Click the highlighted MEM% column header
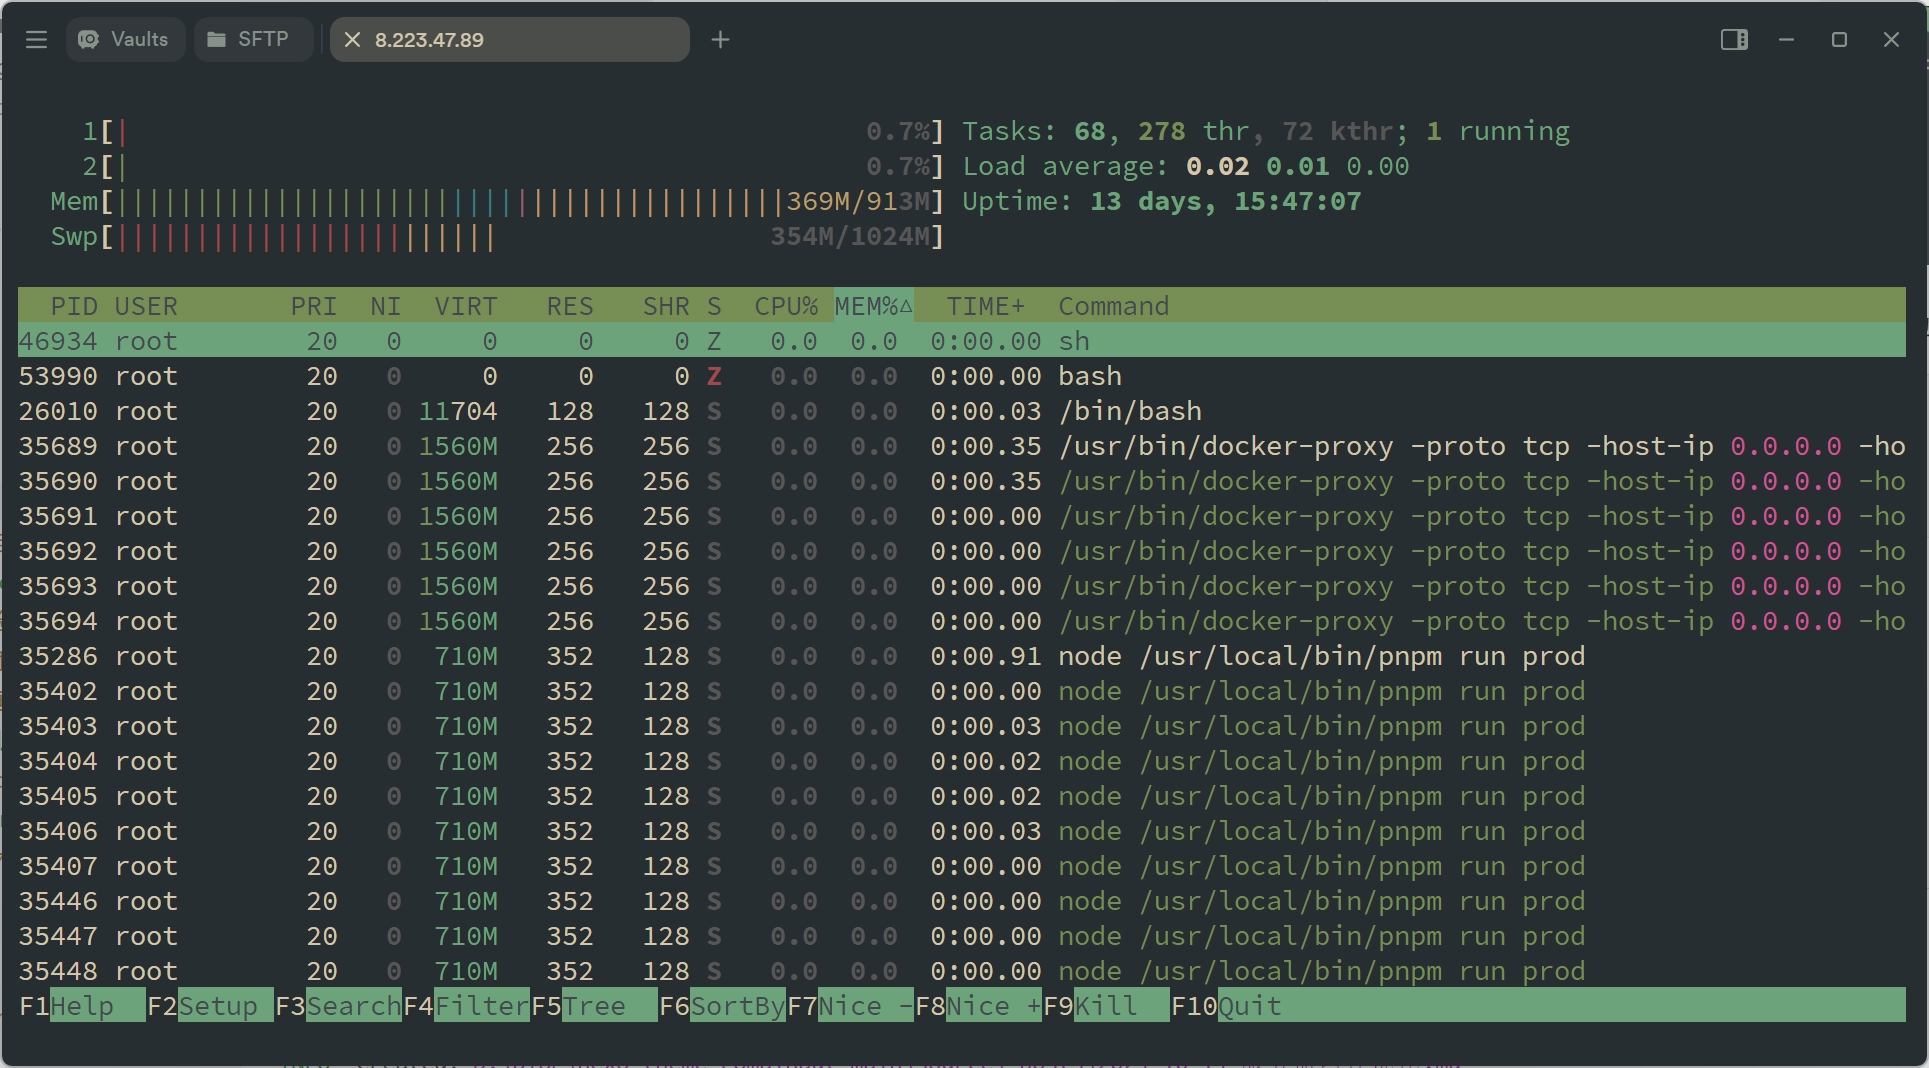Viewport: 1929px width, 1068px height. coord(874,306)
